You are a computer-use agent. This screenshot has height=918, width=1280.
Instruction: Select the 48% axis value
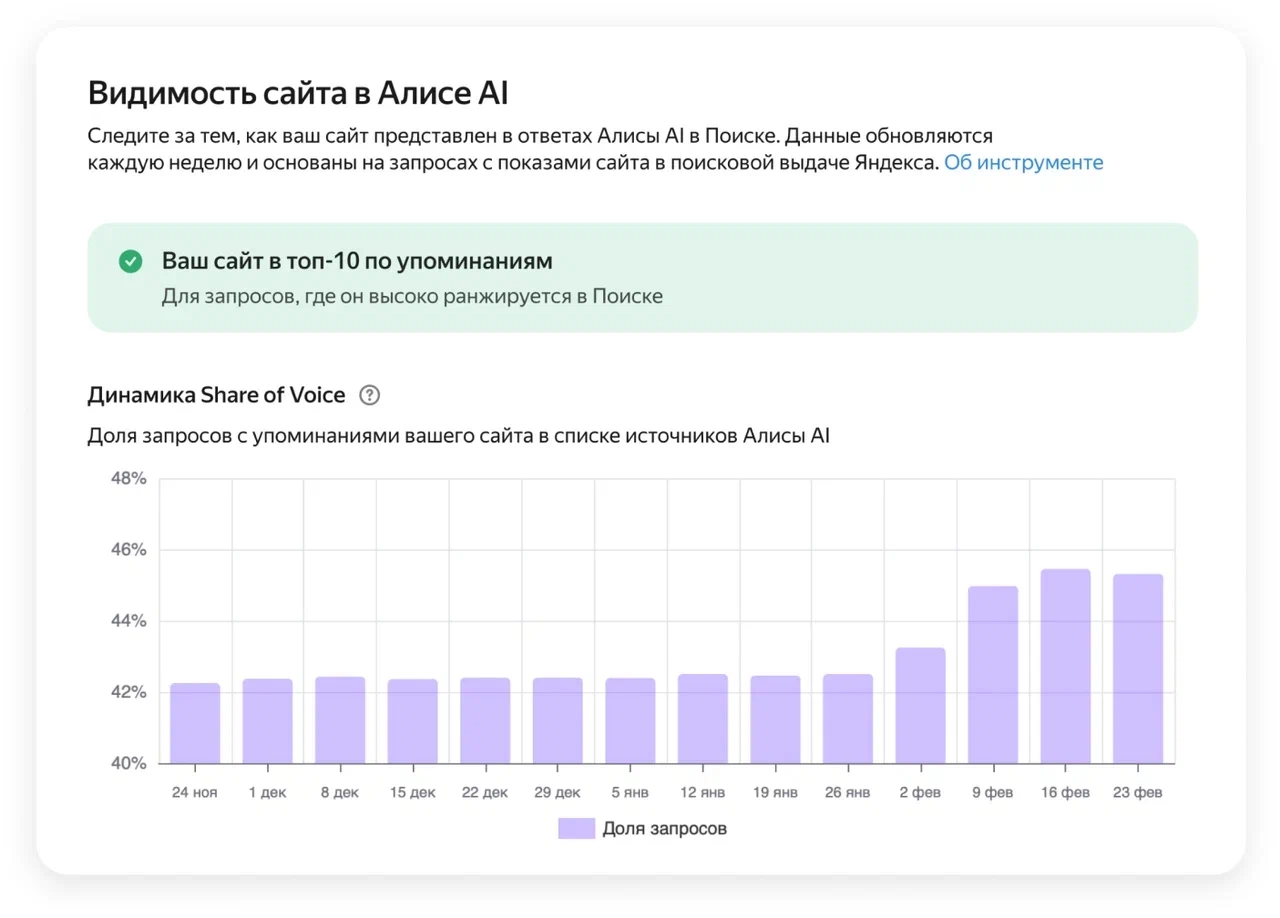coord(128,478)
